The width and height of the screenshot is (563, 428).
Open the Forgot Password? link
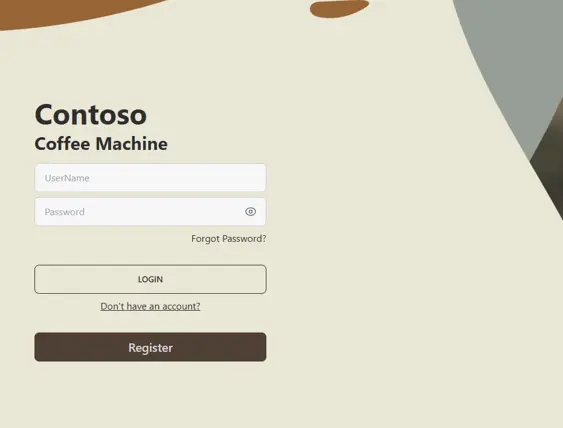(x=229, y=239)
